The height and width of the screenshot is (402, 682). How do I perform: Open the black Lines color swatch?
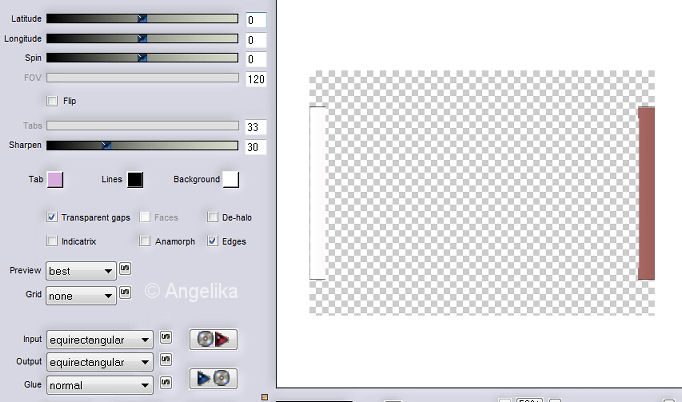point(135,179)
